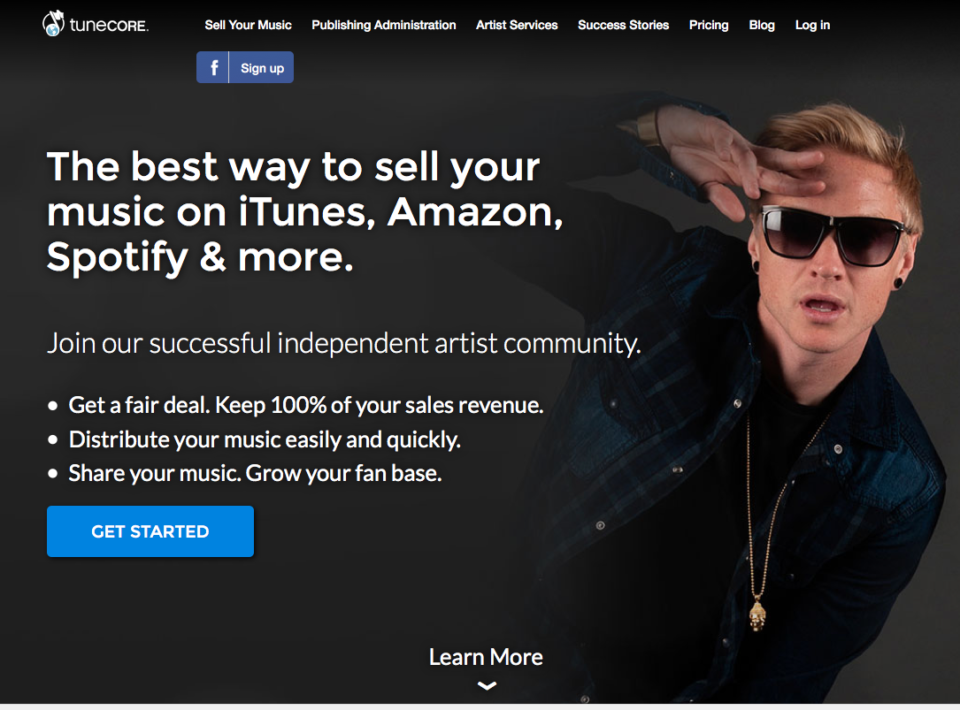This screenshot has height=710, width=960.
Task: Click the tunecore wordmark text
Action: click(109, 26)
